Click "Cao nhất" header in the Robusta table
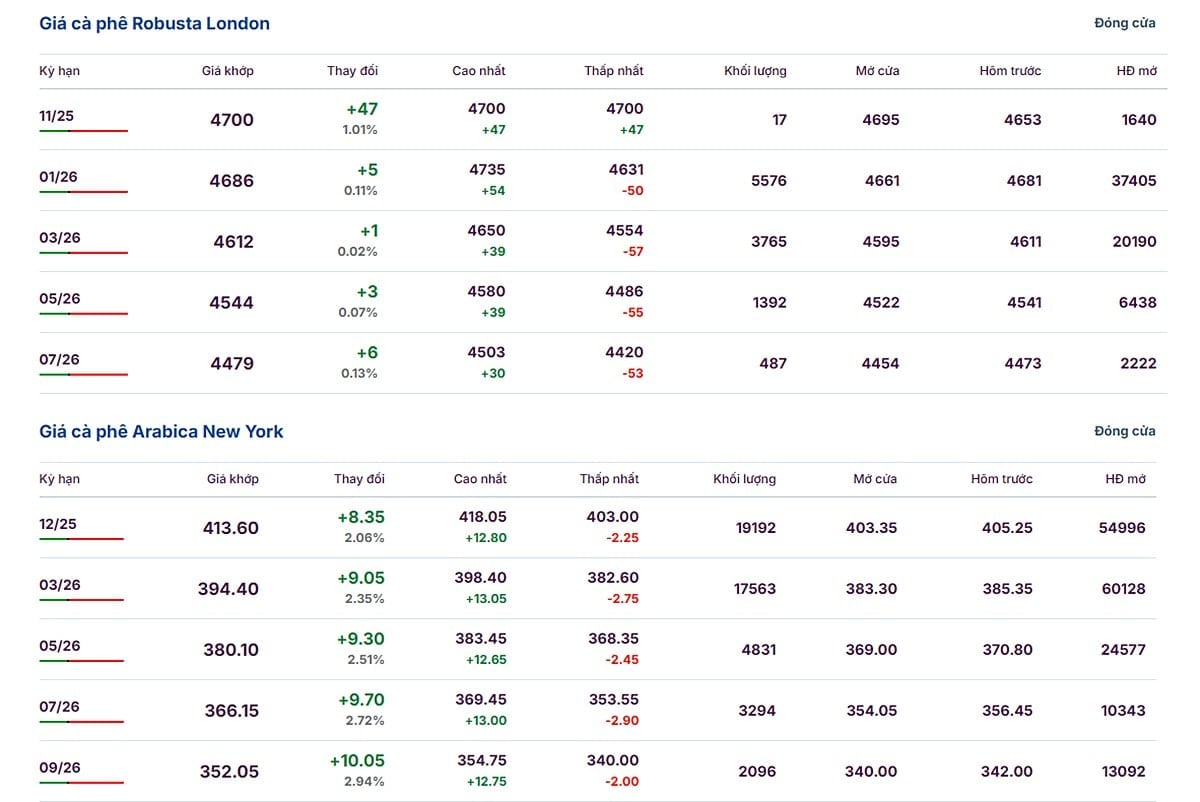This screenshot has width=1200, height=802. pyautogui.click(x=479, y=71)
